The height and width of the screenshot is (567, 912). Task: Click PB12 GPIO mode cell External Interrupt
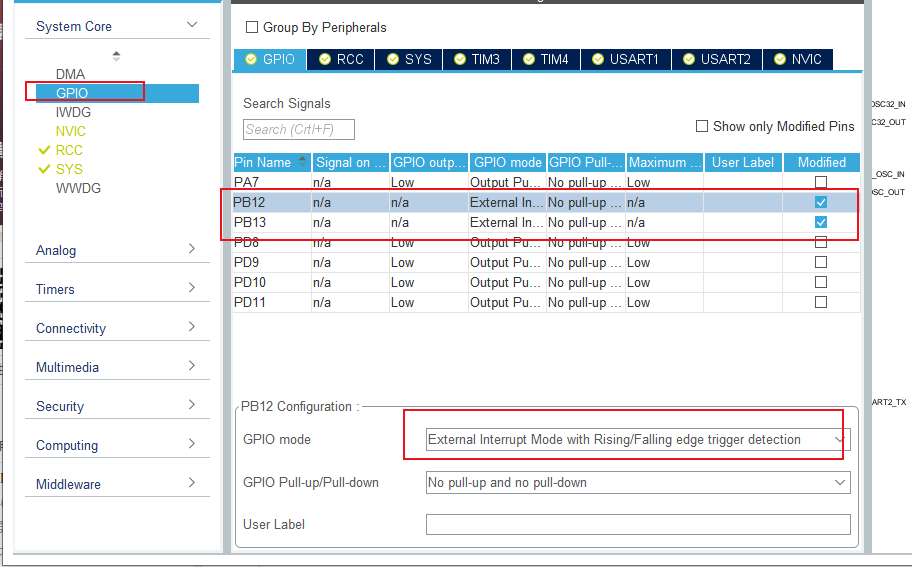click(507, 202)
